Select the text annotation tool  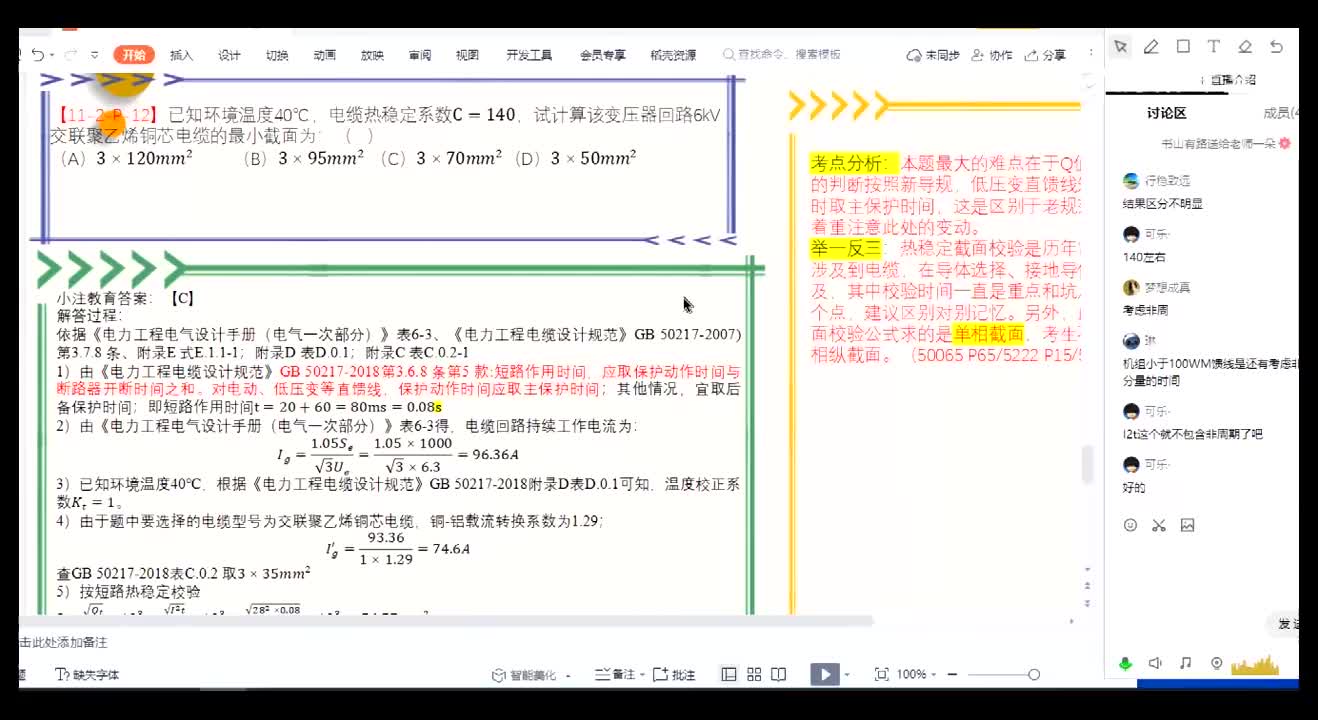coord(1213,47)
